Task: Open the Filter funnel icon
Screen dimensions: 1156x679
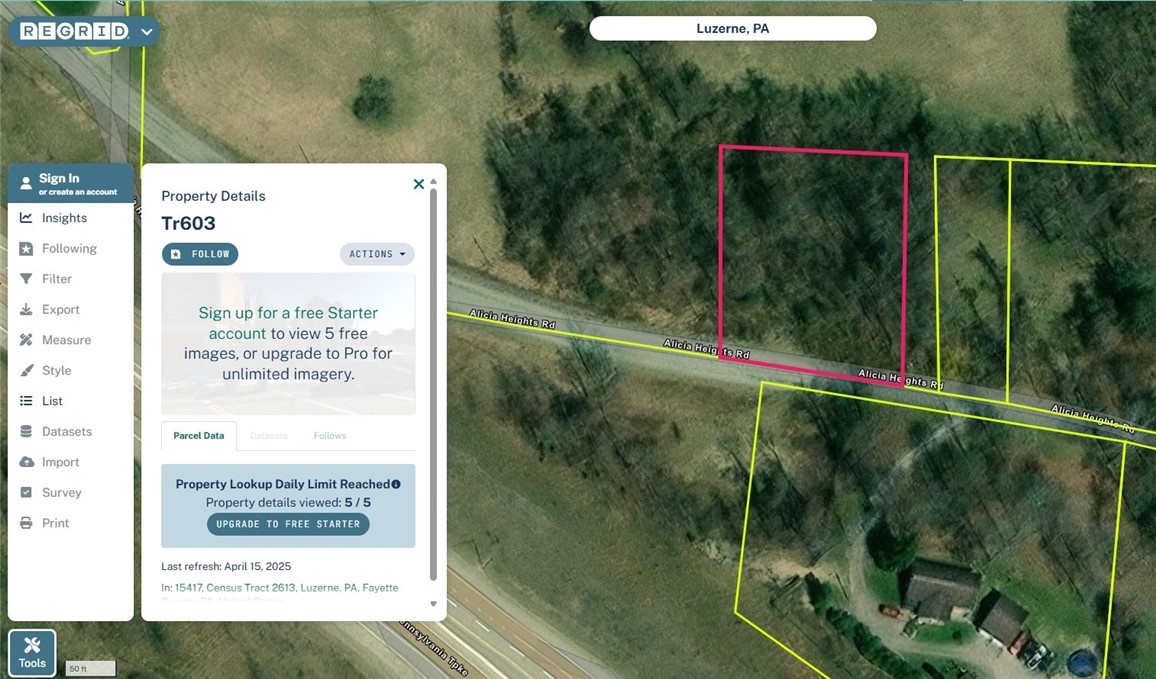Action: click(26, 279)
